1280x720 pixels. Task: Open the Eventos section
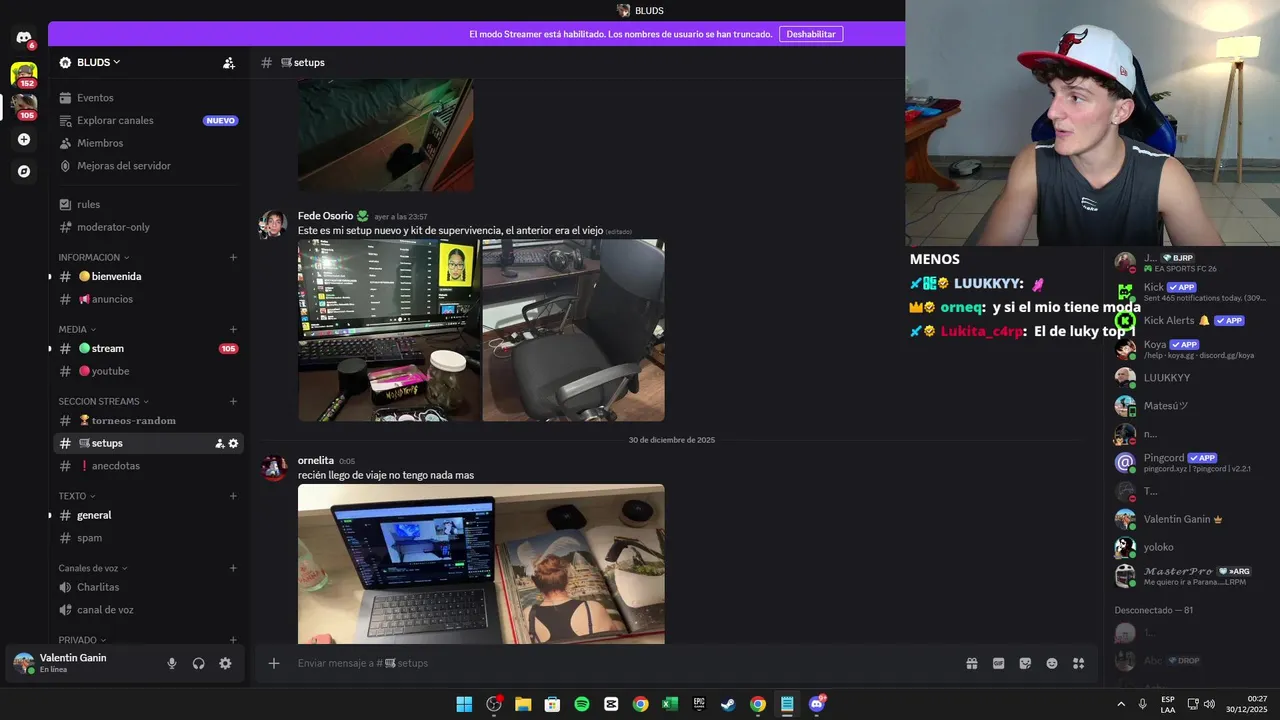(x=148, y=98)
